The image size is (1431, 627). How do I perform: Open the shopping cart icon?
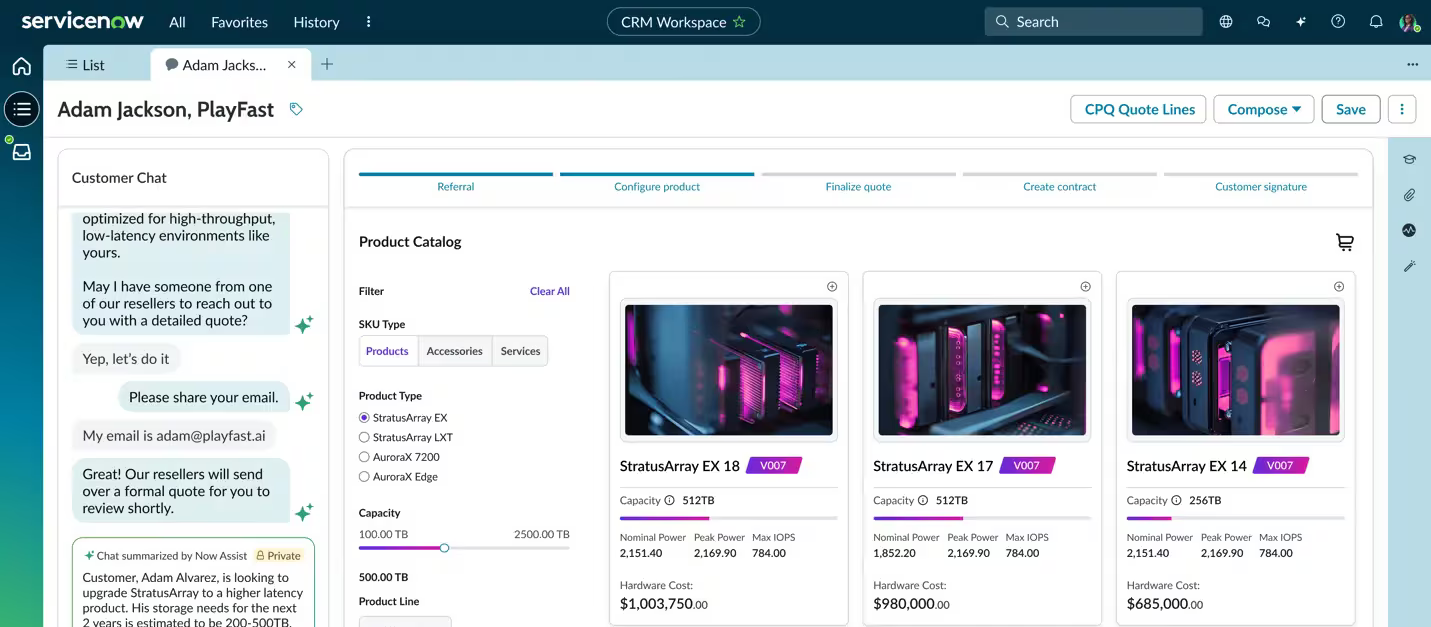[x=1345, y=242]
